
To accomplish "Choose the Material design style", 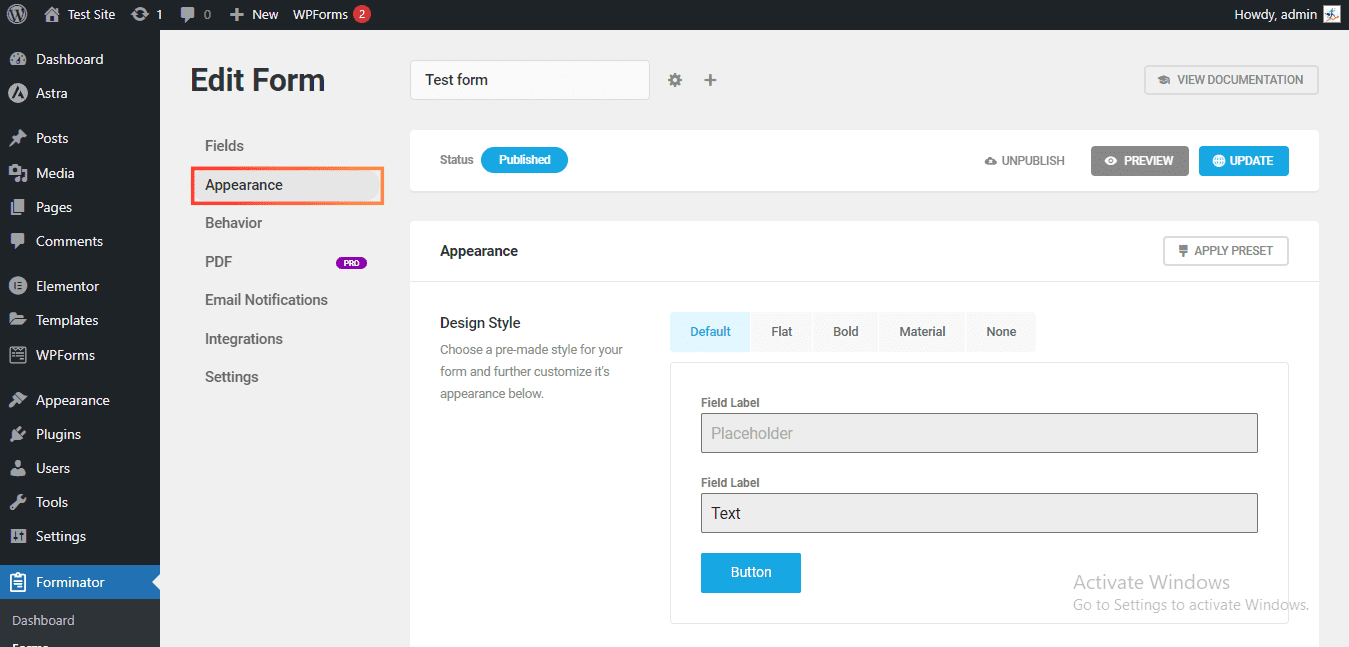I will pos(921,331).
